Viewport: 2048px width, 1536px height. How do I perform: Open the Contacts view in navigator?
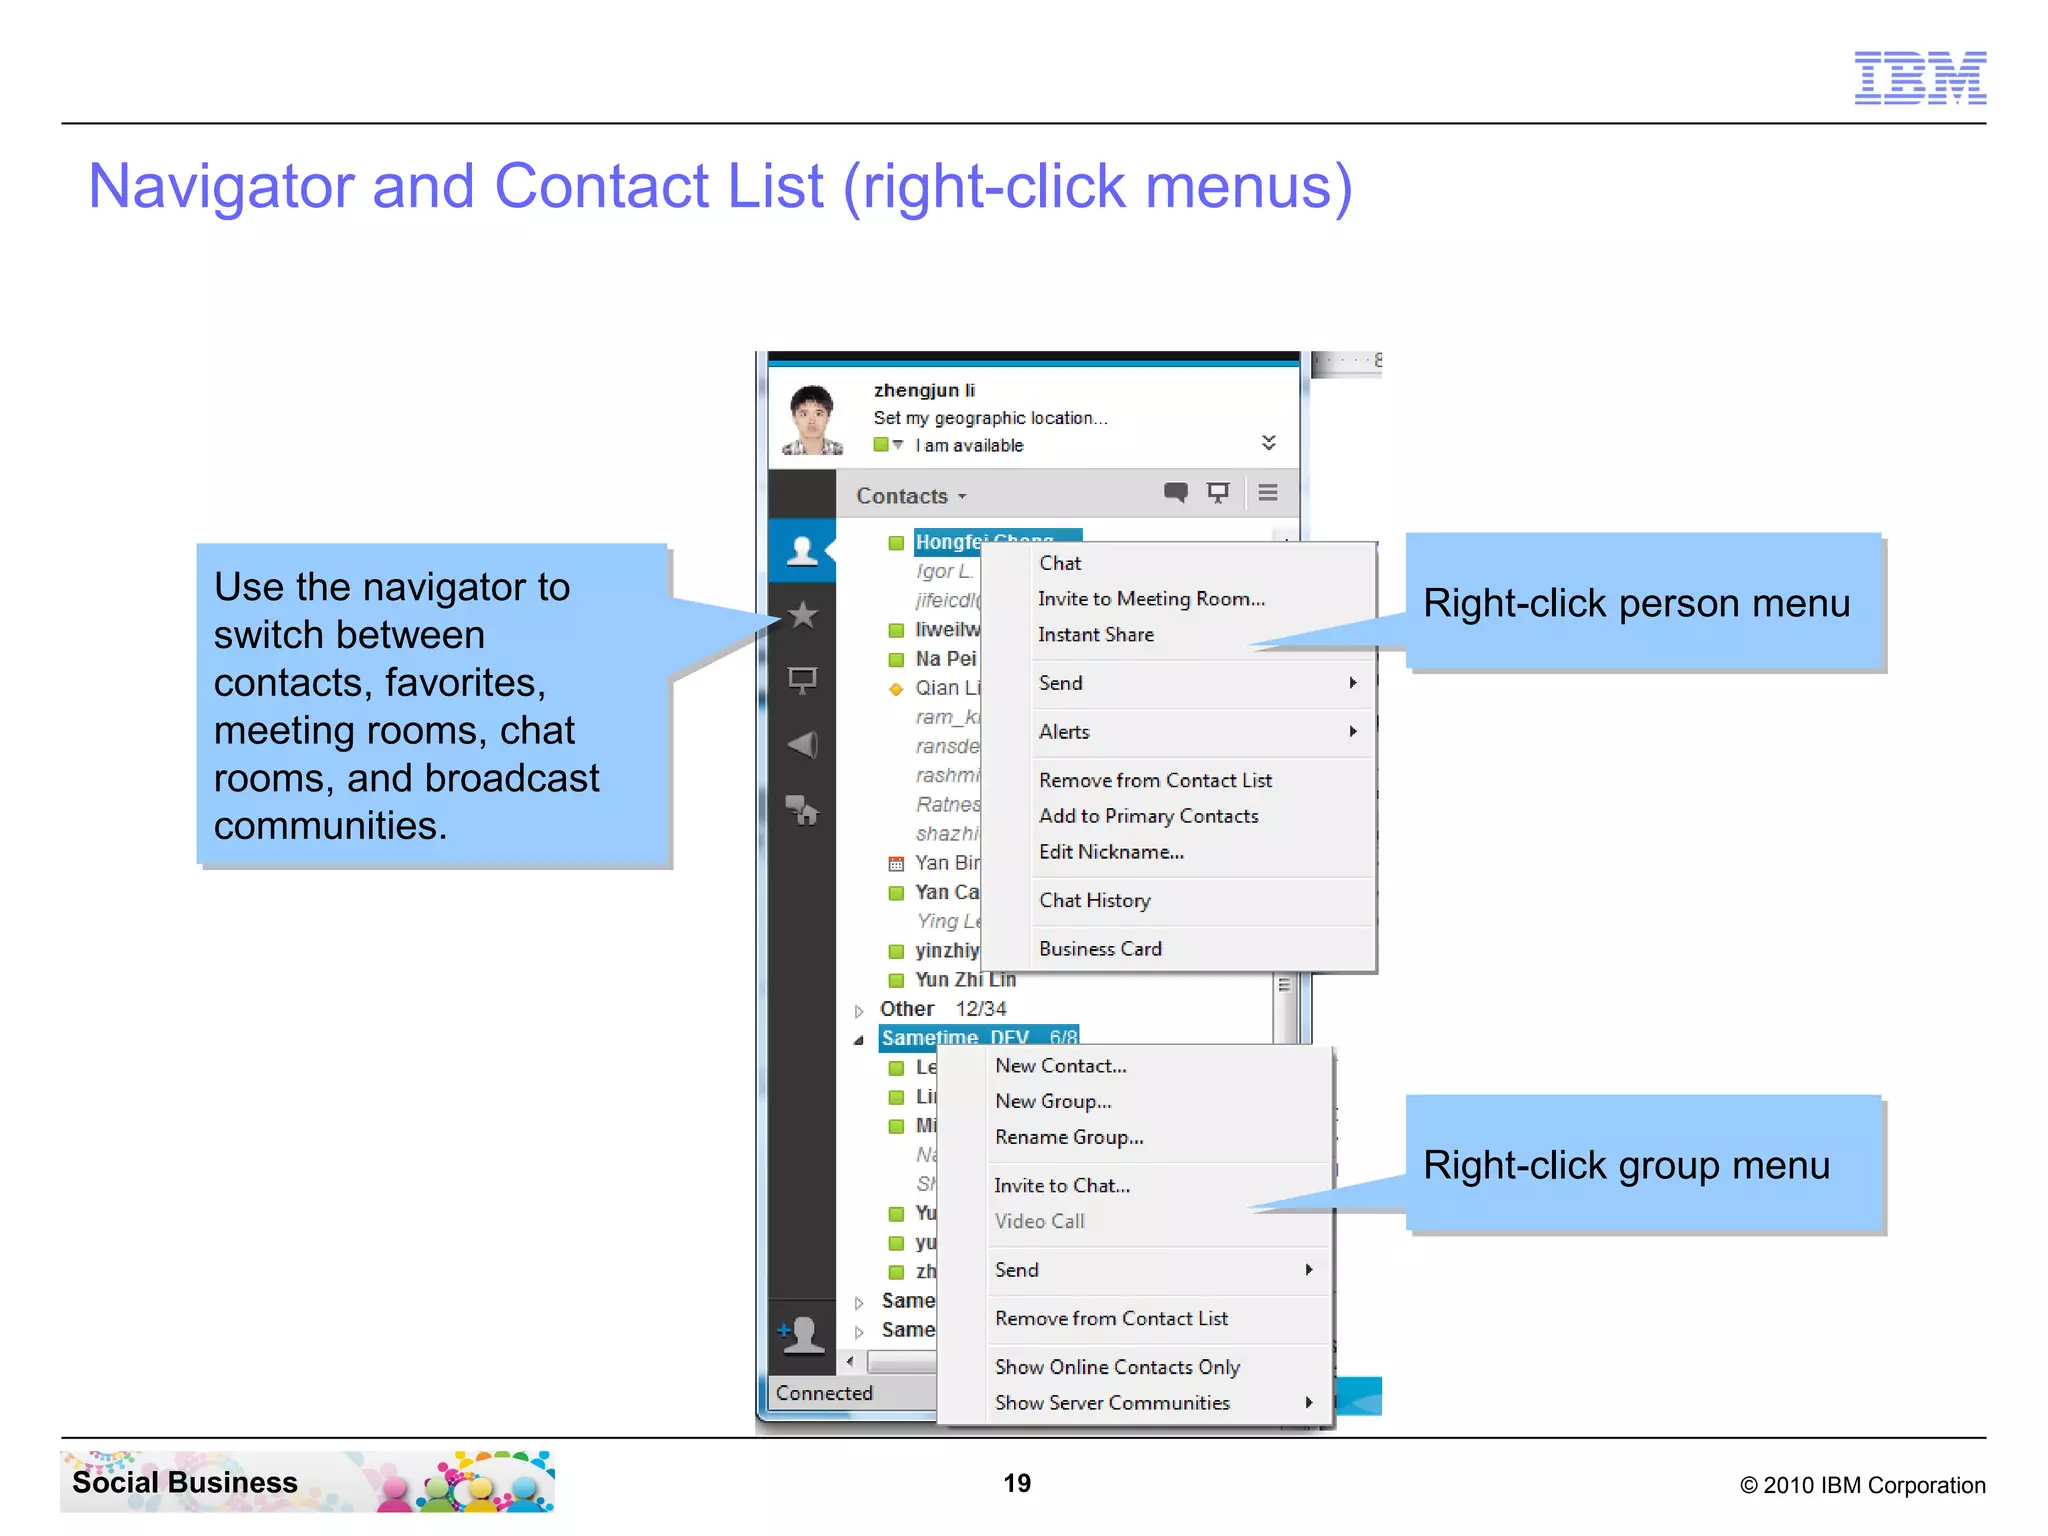[802, 550]
